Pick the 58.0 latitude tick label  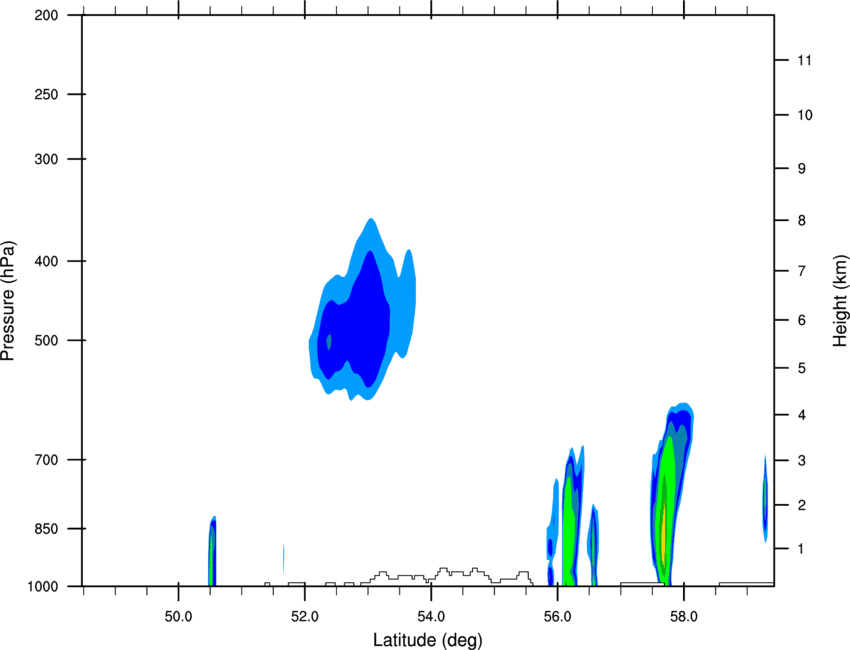click(684, 617)
